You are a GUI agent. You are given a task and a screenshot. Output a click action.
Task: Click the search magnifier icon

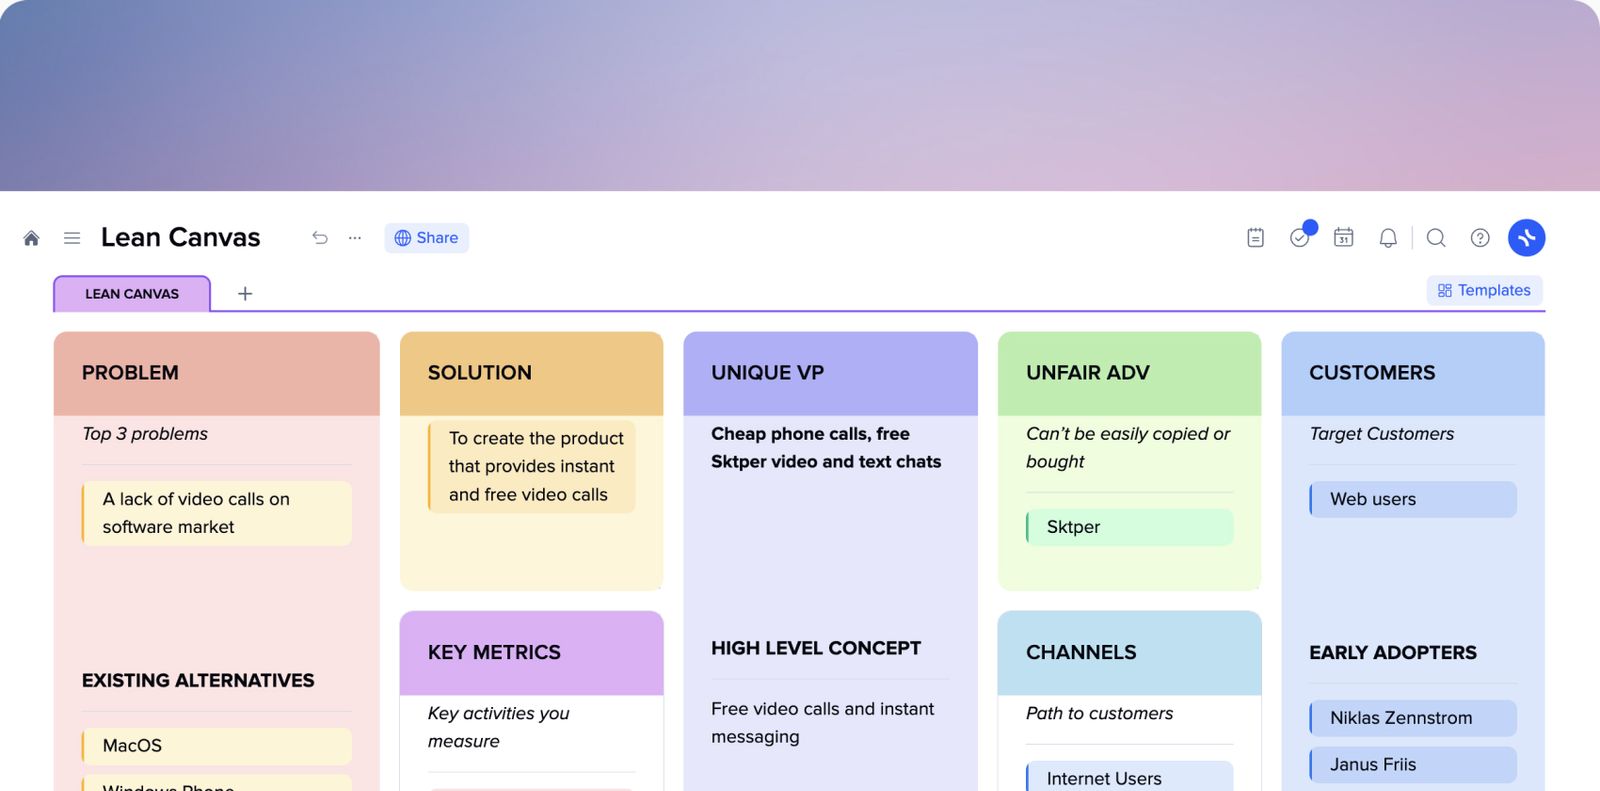(x=1436, y=238)
